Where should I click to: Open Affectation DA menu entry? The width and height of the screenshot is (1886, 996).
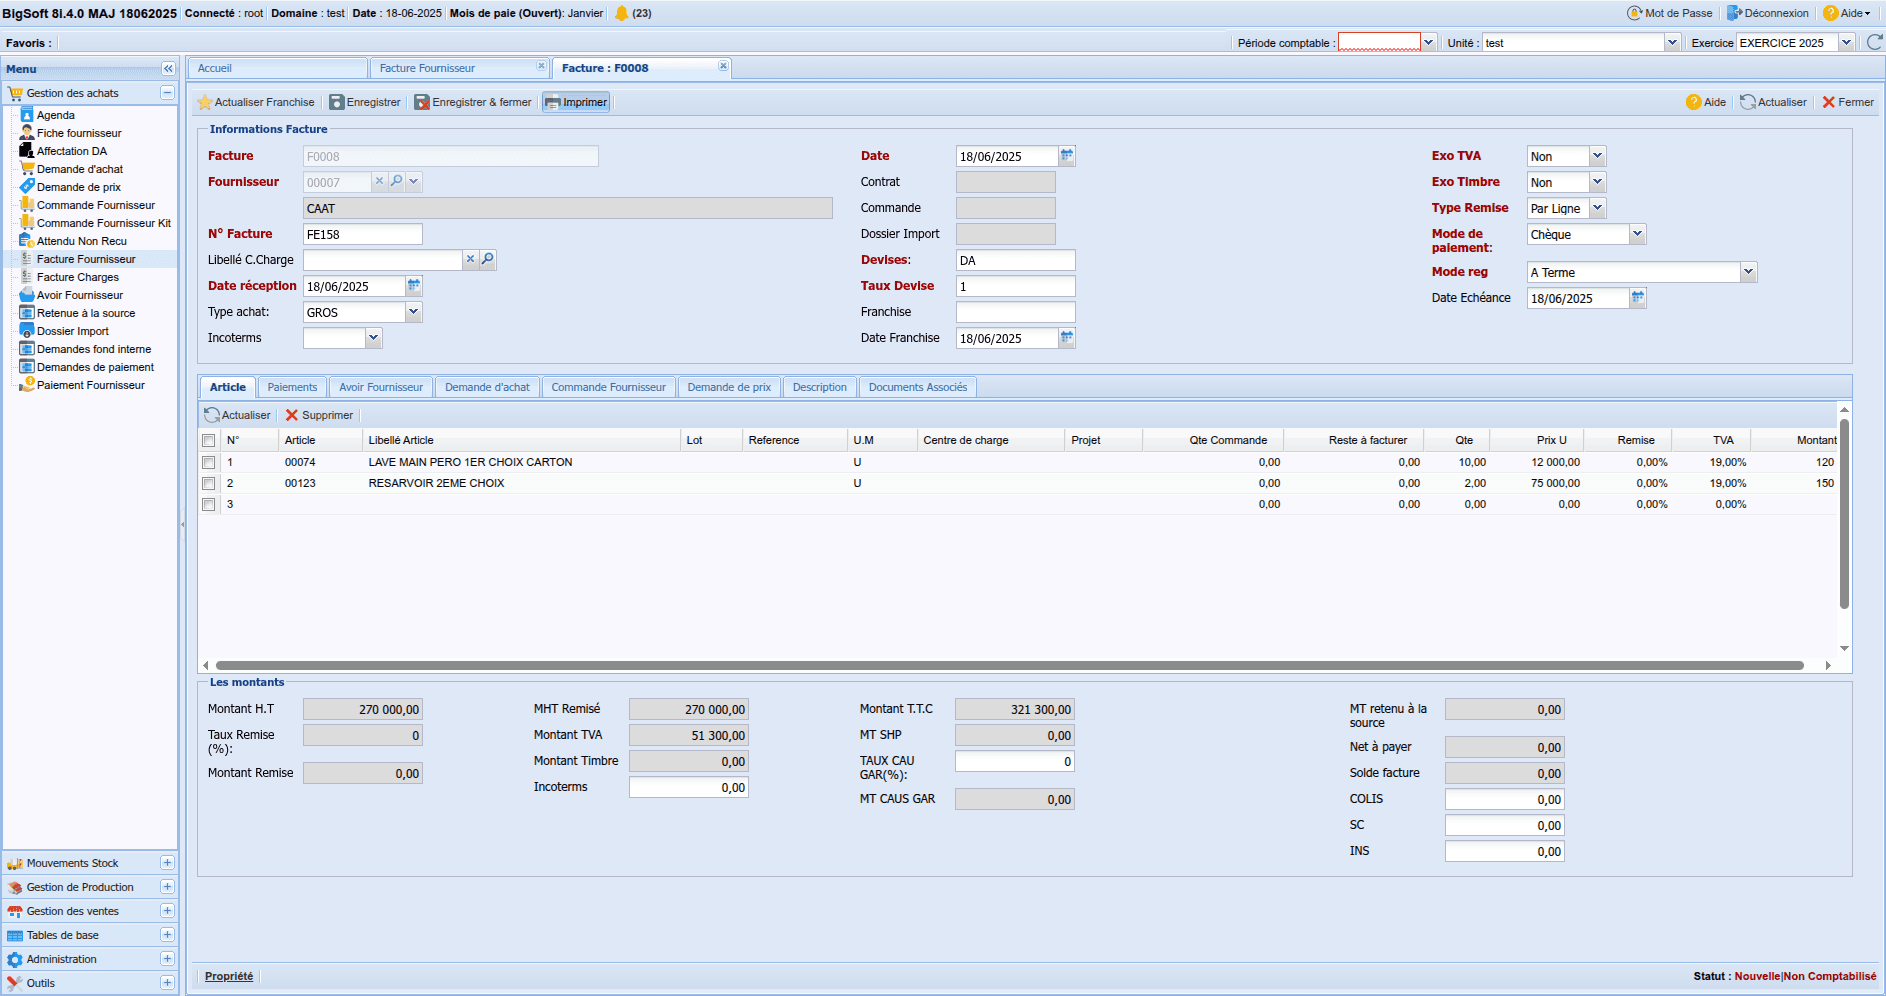[x=72, y=151]
